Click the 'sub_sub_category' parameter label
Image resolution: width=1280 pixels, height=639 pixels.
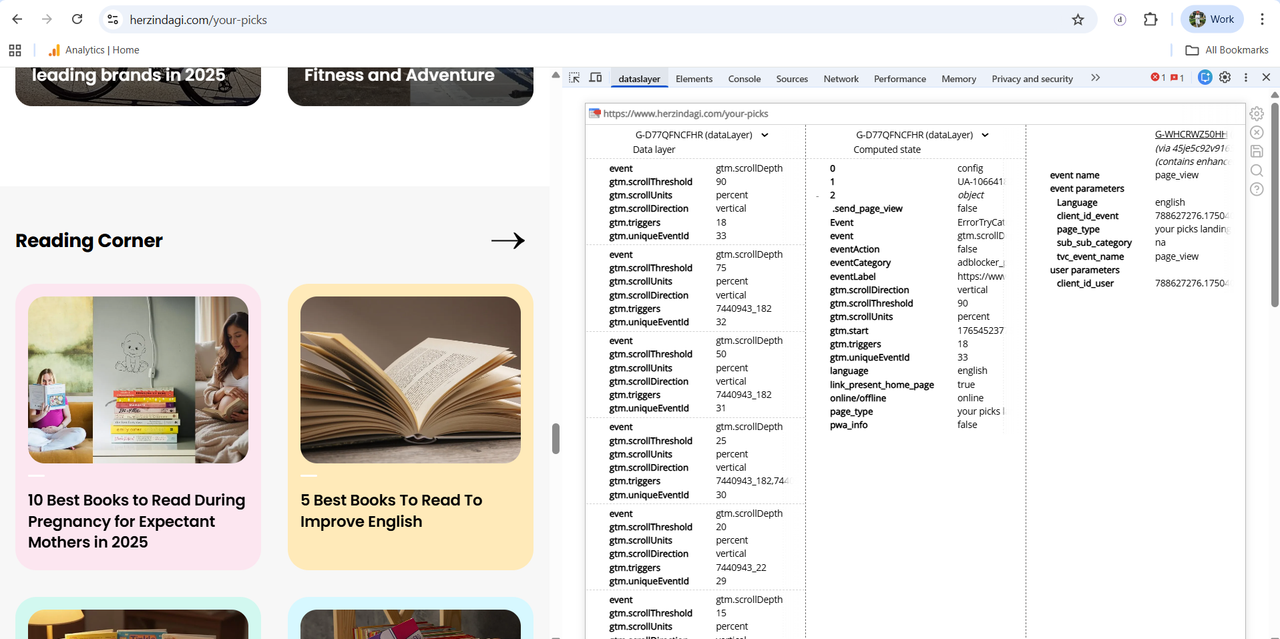[1094, 243]
